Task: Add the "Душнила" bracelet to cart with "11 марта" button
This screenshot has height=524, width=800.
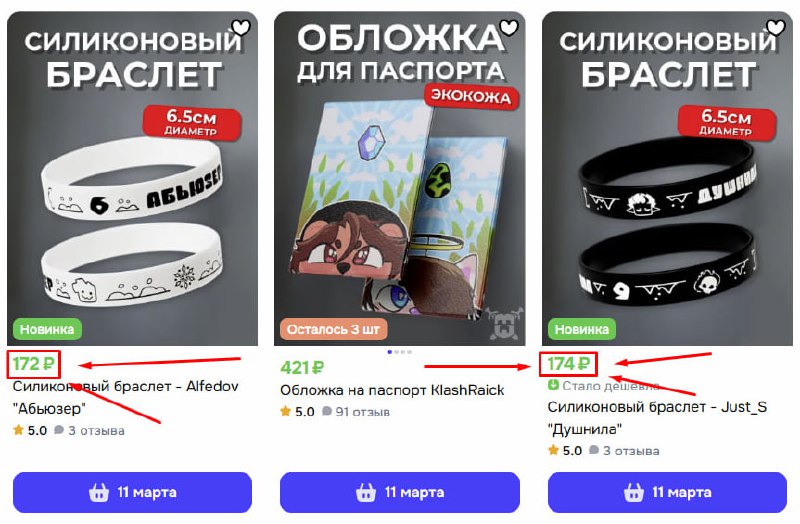Action: (667, 492)
